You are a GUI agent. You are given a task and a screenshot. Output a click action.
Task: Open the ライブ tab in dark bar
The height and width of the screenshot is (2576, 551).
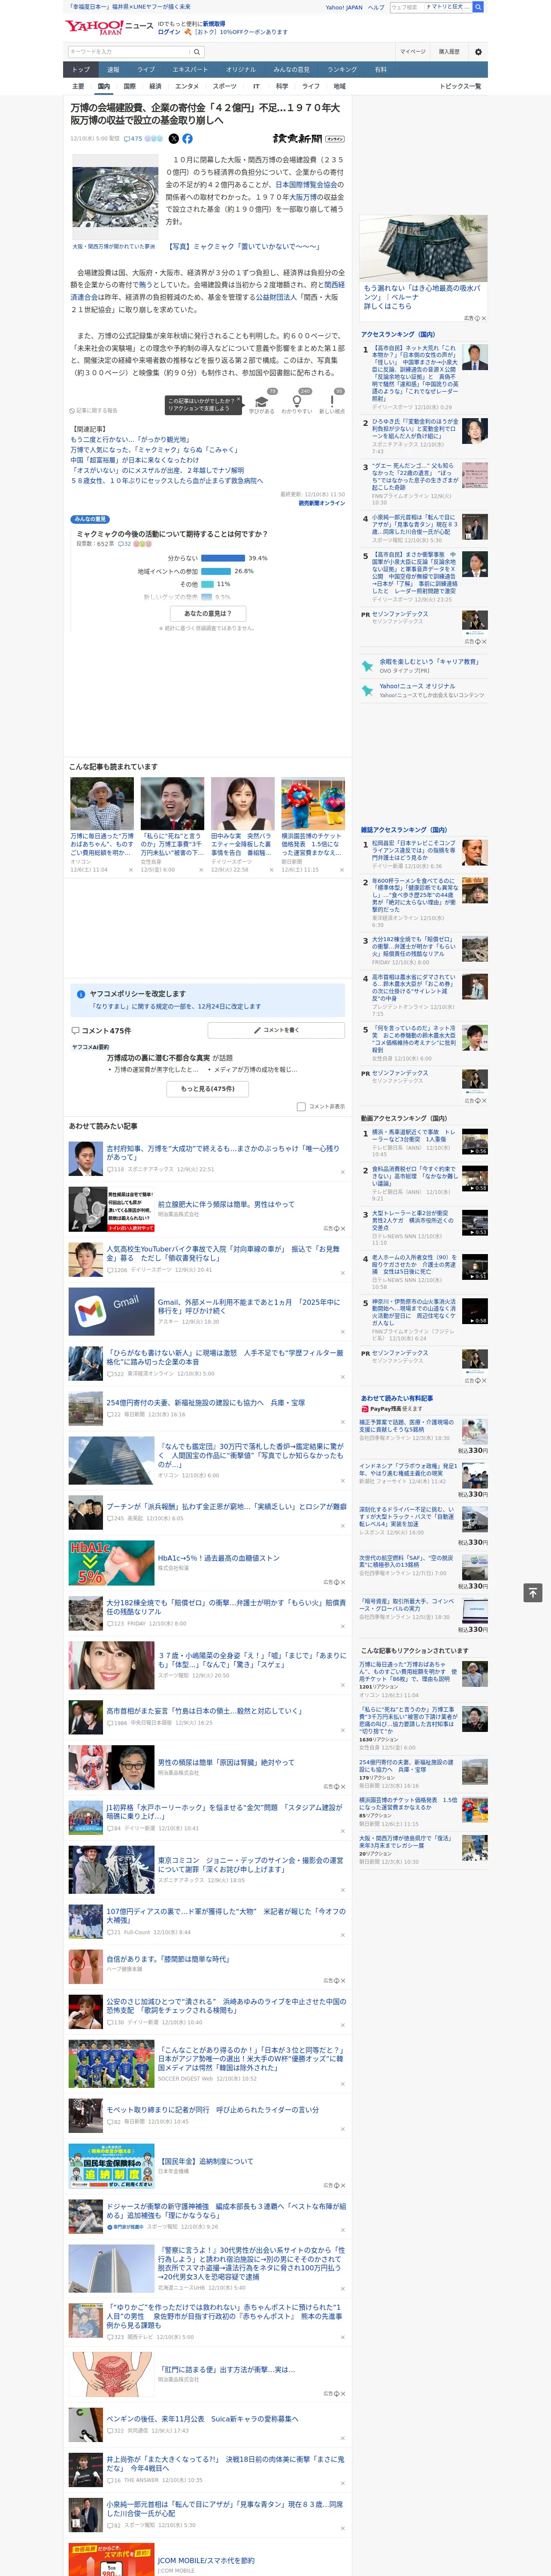pos(146,70)
